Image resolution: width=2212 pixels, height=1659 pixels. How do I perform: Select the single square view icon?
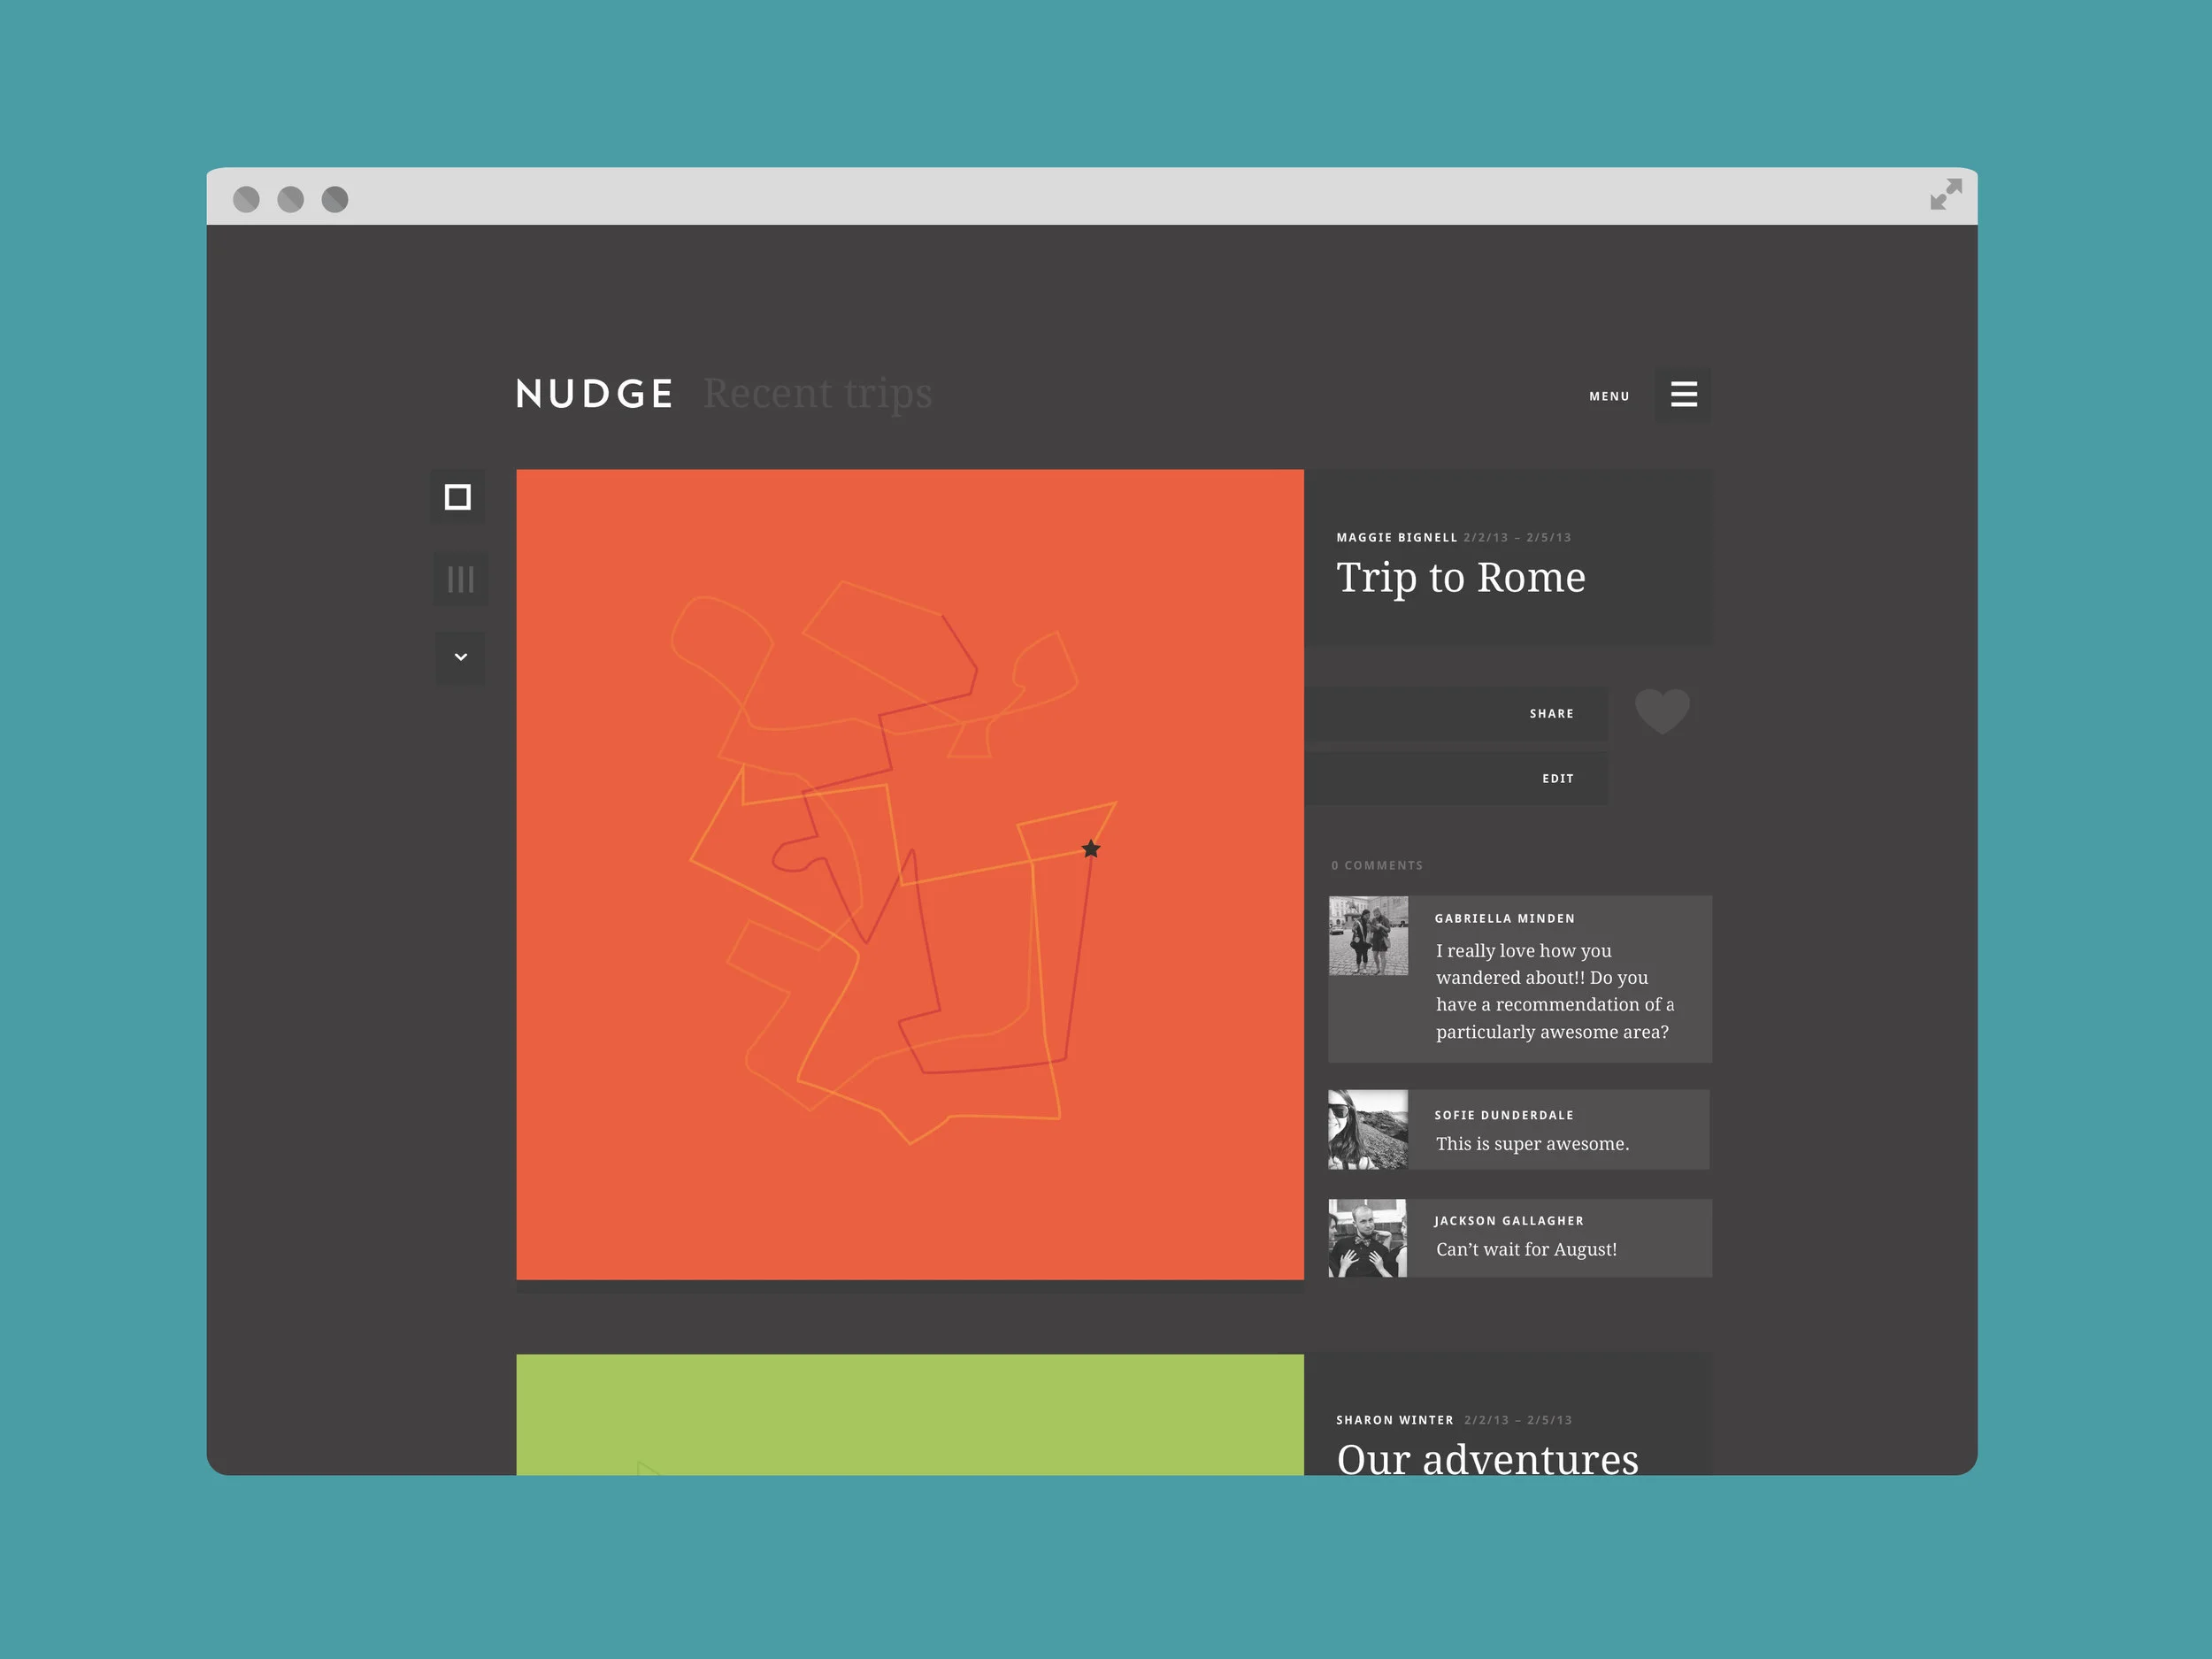[x=458, y=497]
